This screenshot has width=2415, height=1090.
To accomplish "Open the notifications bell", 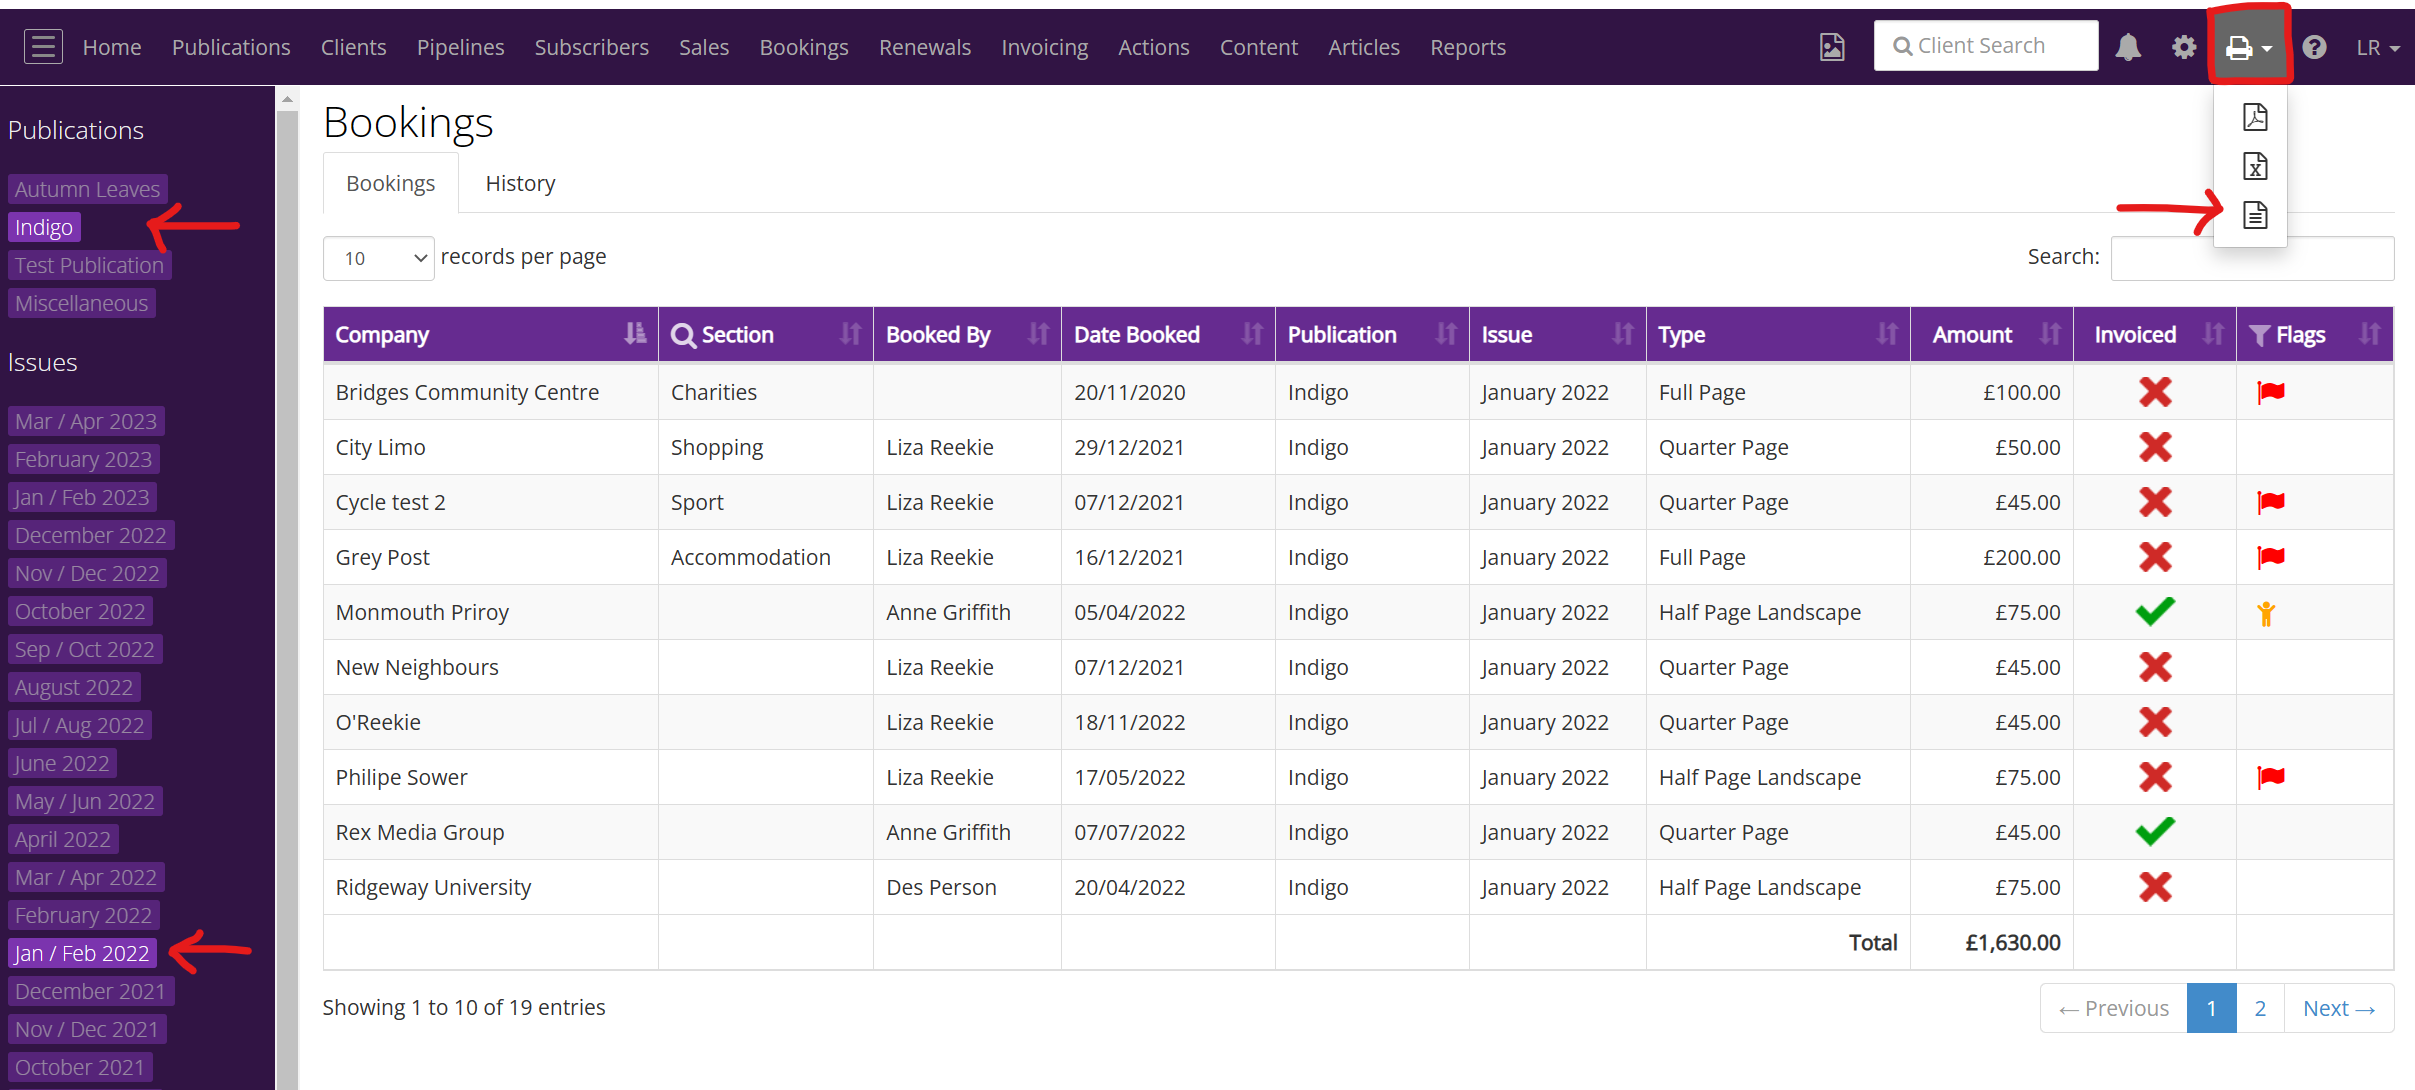I will [x=2128, y=47].
